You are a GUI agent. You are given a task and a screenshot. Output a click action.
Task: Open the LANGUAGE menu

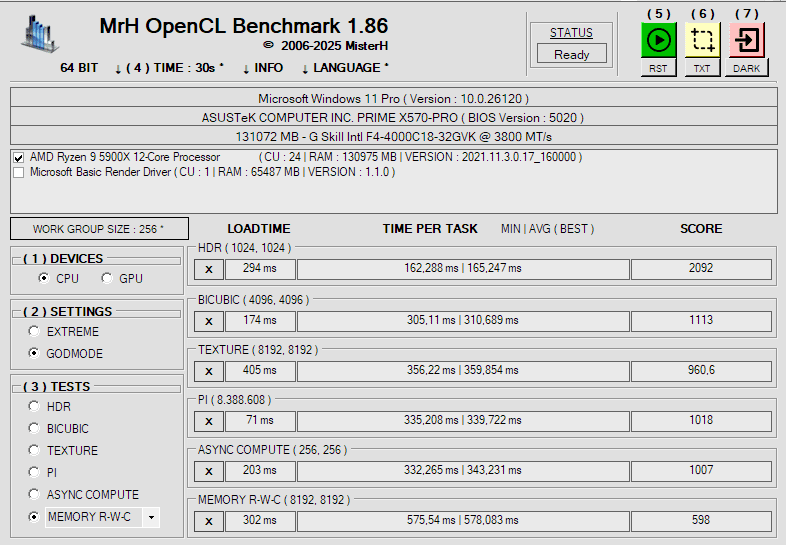[346, 68]
